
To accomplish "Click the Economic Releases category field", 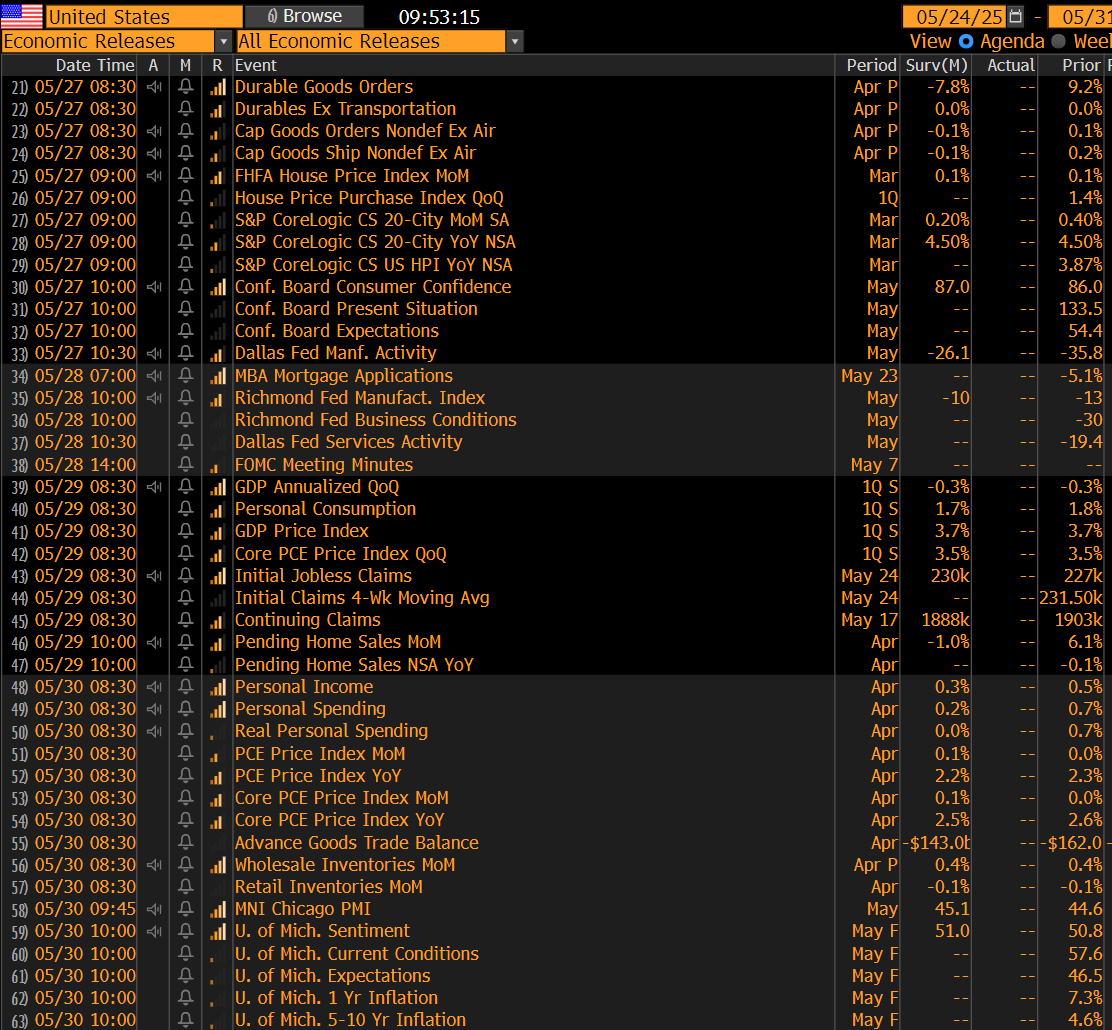I will point(108,42).
